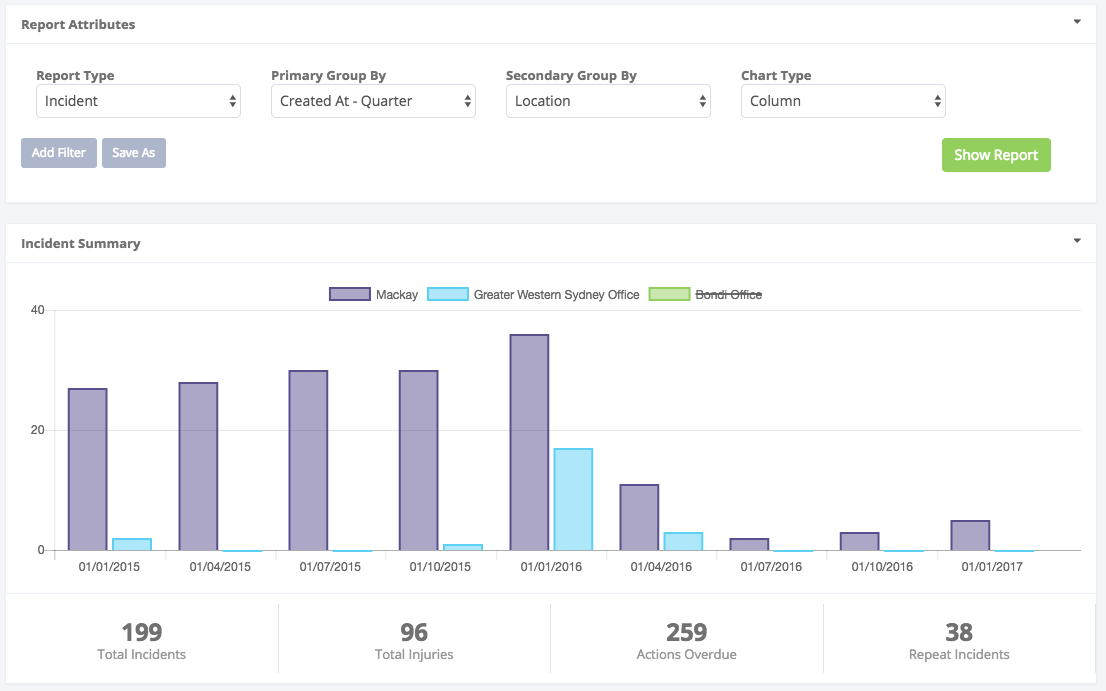Click the Mackay bar for 01/04/2016
Viewport: 1106px width, 691px height.
click(639, 518)
